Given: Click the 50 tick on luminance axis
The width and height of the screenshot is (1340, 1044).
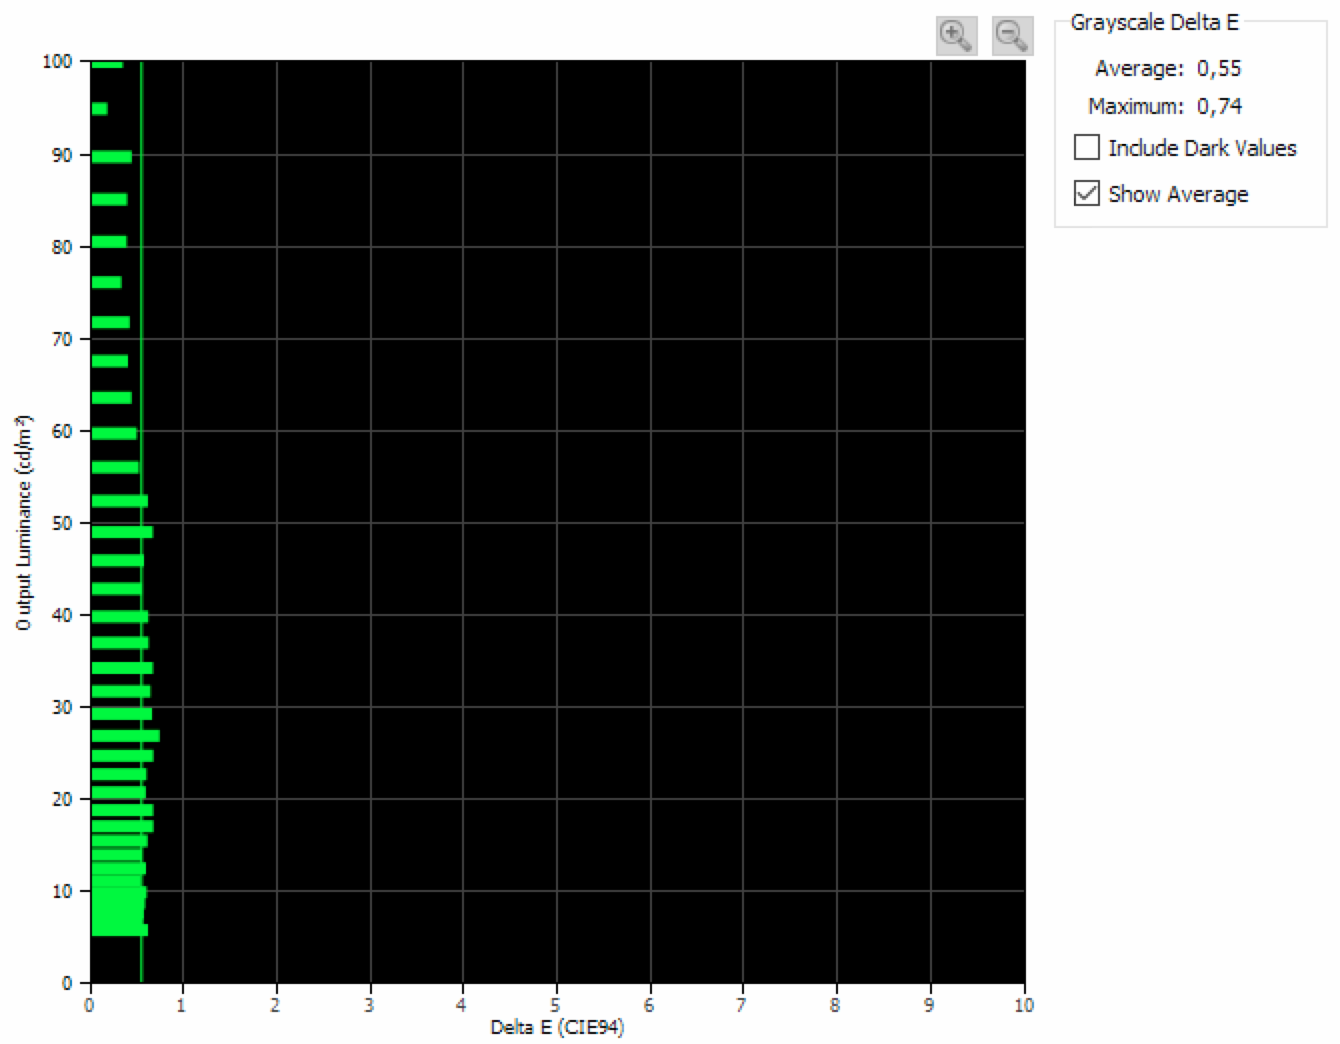Looking at the screenshot, I should click(x=62, y=523).
